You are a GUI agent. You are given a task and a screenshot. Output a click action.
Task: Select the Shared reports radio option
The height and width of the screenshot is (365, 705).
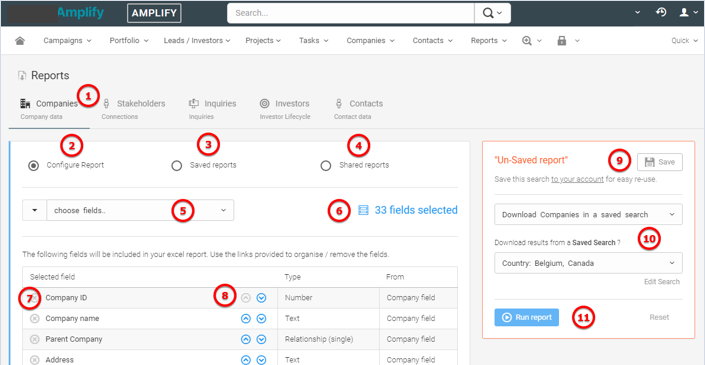tap(326, 166)
